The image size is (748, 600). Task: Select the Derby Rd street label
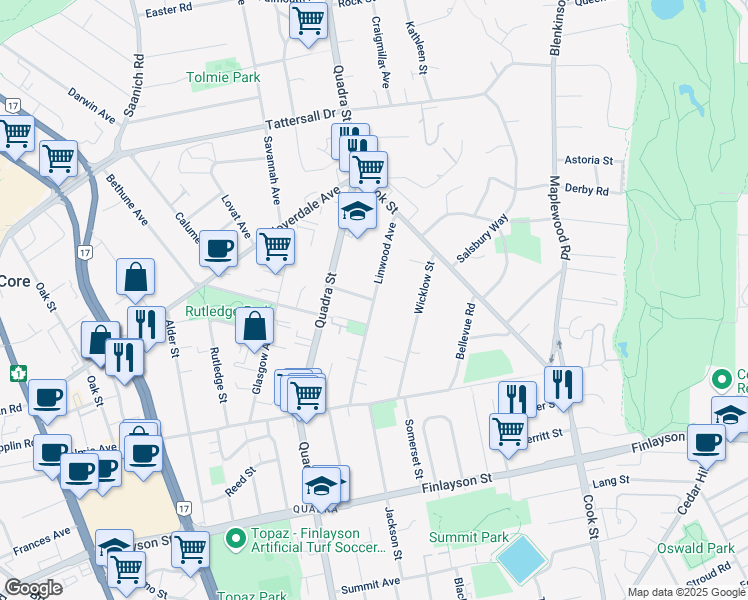pyautogui.click(x=587, y=189)
